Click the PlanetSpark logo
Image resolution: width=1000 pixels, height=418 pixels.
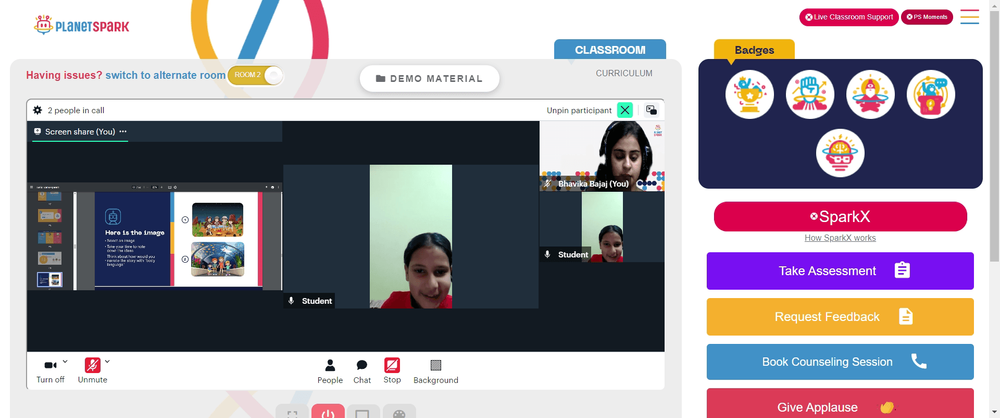pyautogui.click(x=82, y=26)
